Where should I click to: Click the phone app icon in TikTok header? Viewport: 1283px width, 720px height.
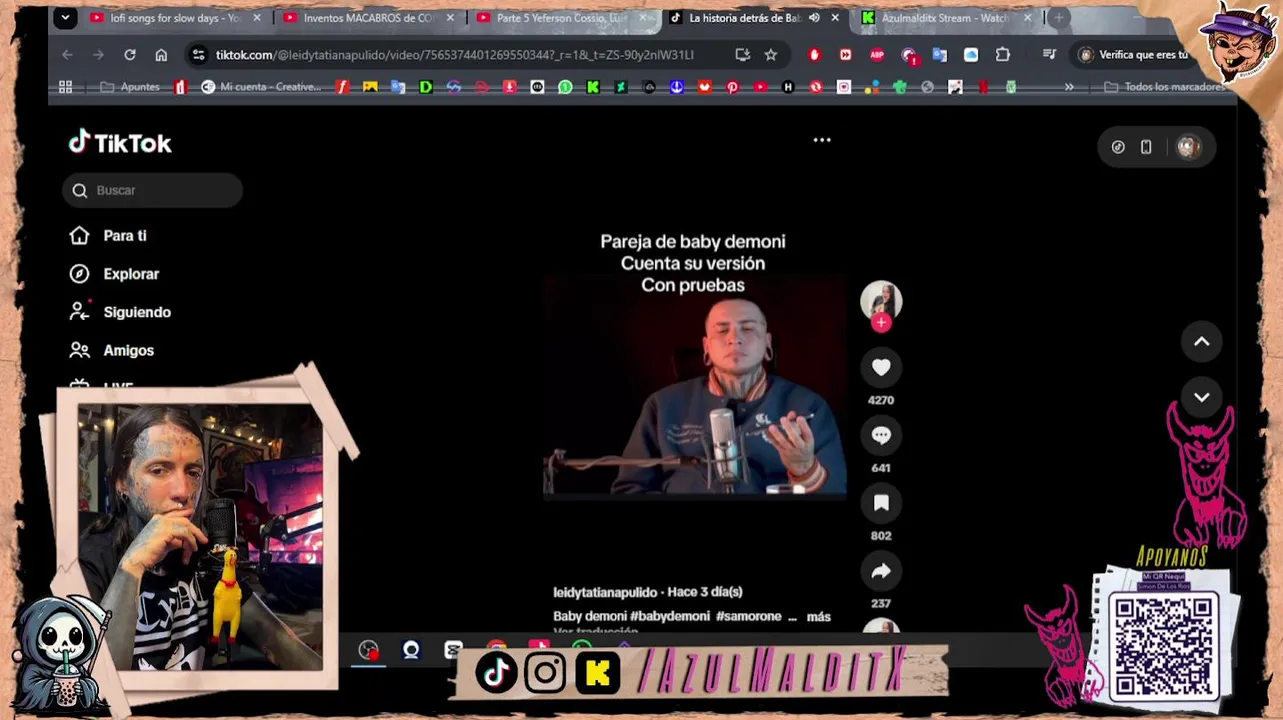1146,147
